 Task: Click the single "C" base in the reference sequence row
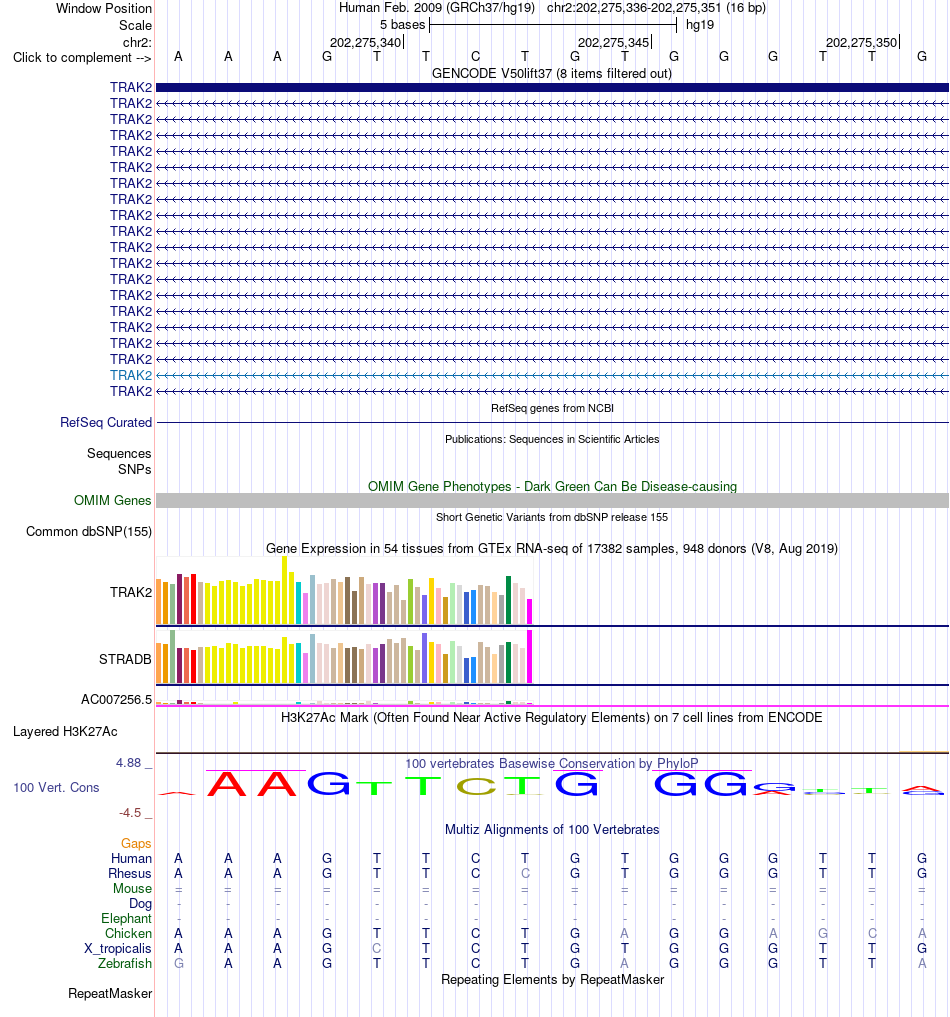475,56
